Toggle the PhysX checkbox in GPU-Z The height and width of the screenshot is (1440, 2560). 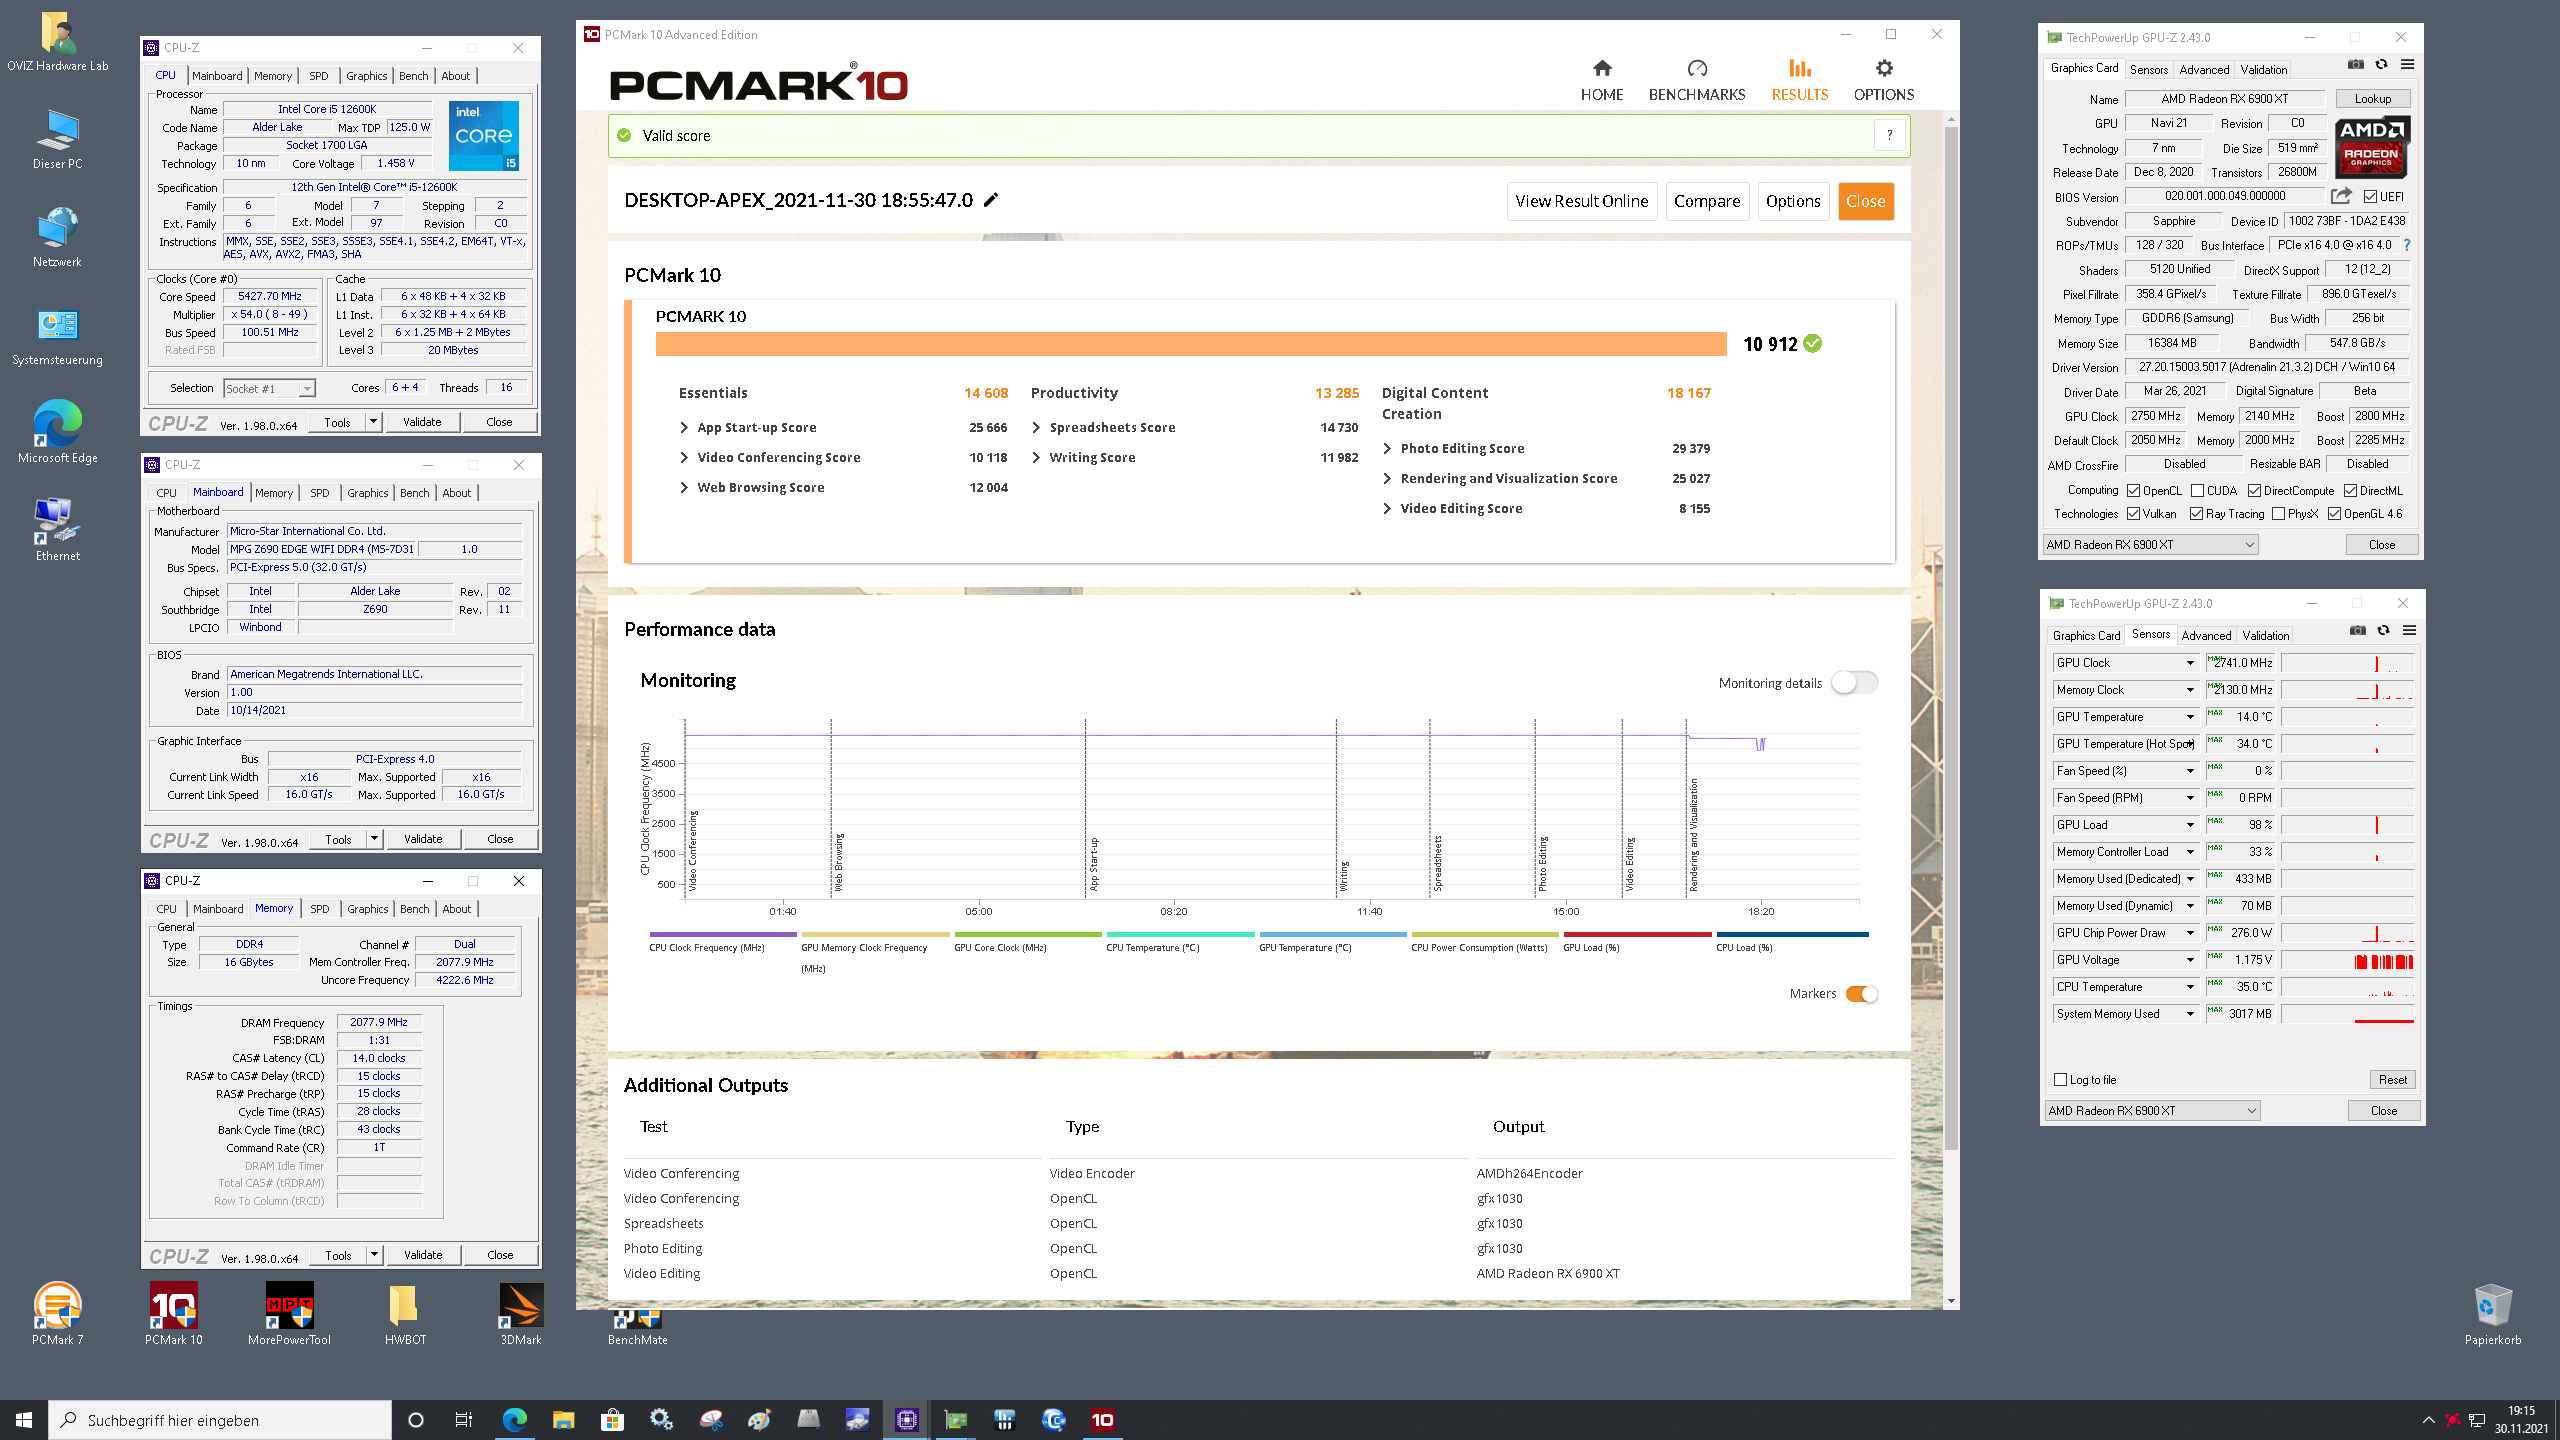(2278, 514)
